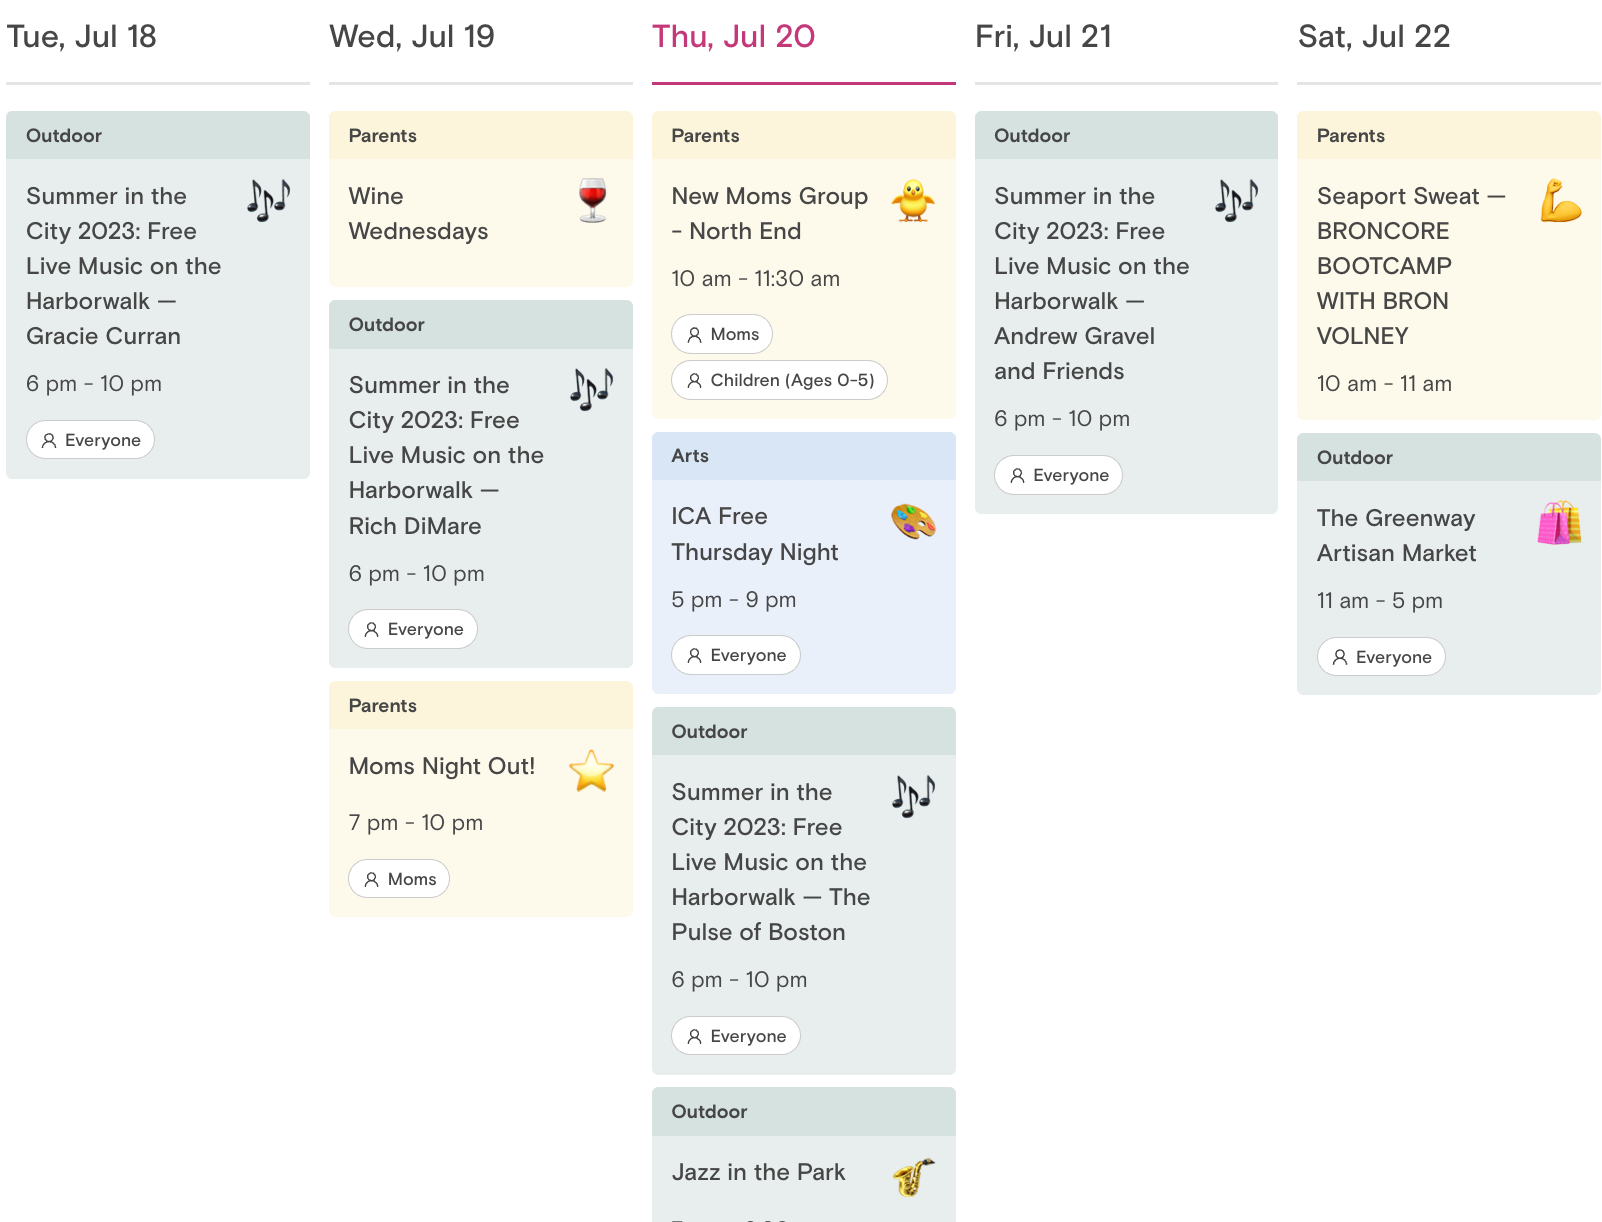This screenshot has width=1602, height=1222.
Task: Click the Arts category label on Thursday
Action: (x=690, y=456)
